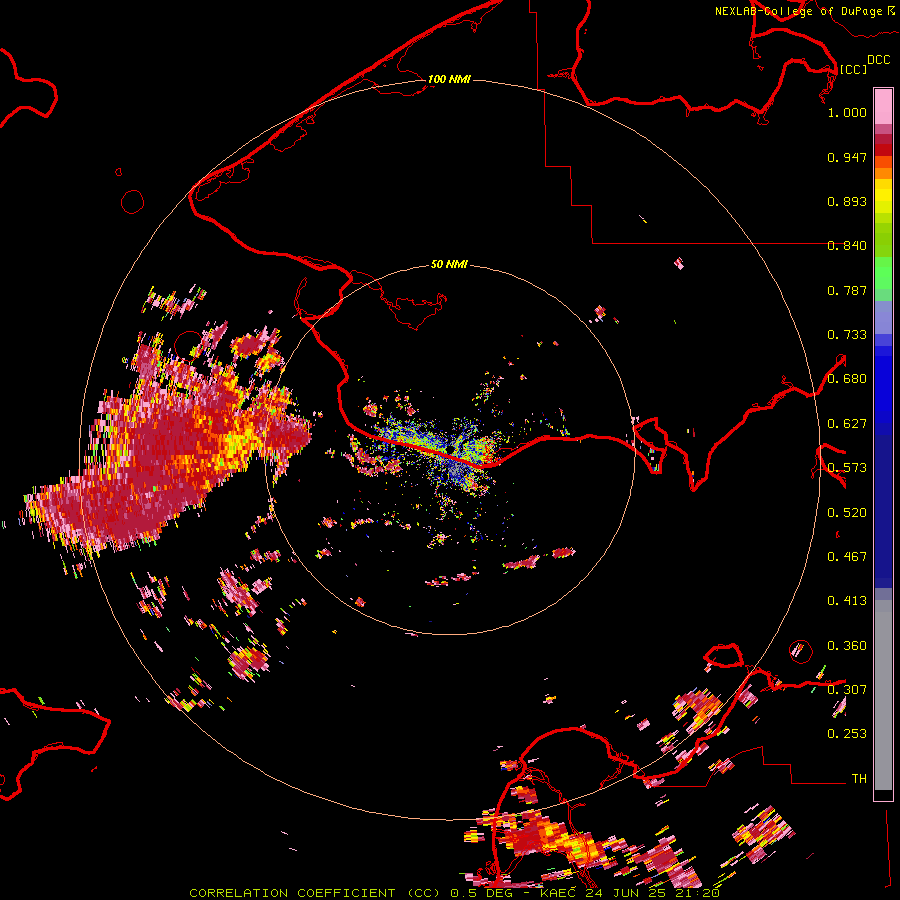This screenshot has width=900, height=900.
Task: Click the DCC label above the color scale
Action: (x=878, y=60)
